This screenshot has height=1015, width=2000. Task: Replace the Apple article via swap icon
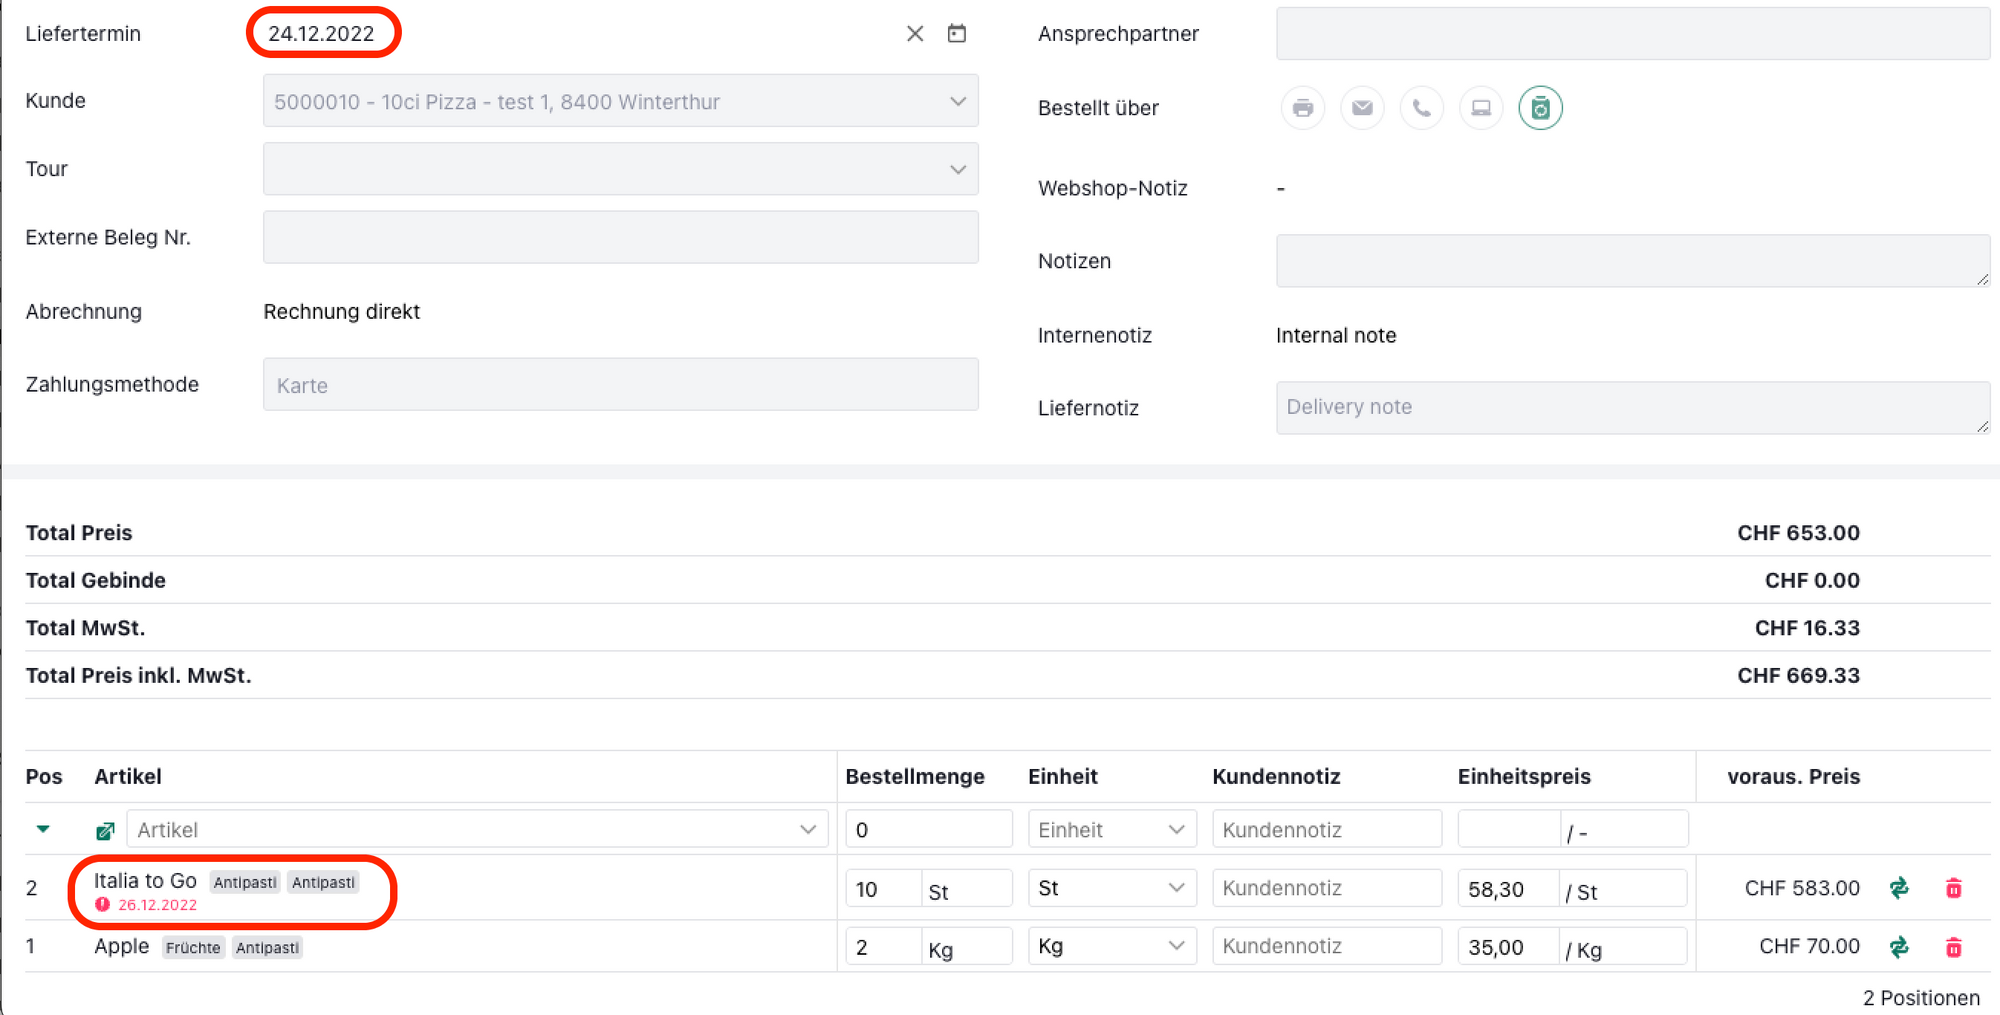1899,947
